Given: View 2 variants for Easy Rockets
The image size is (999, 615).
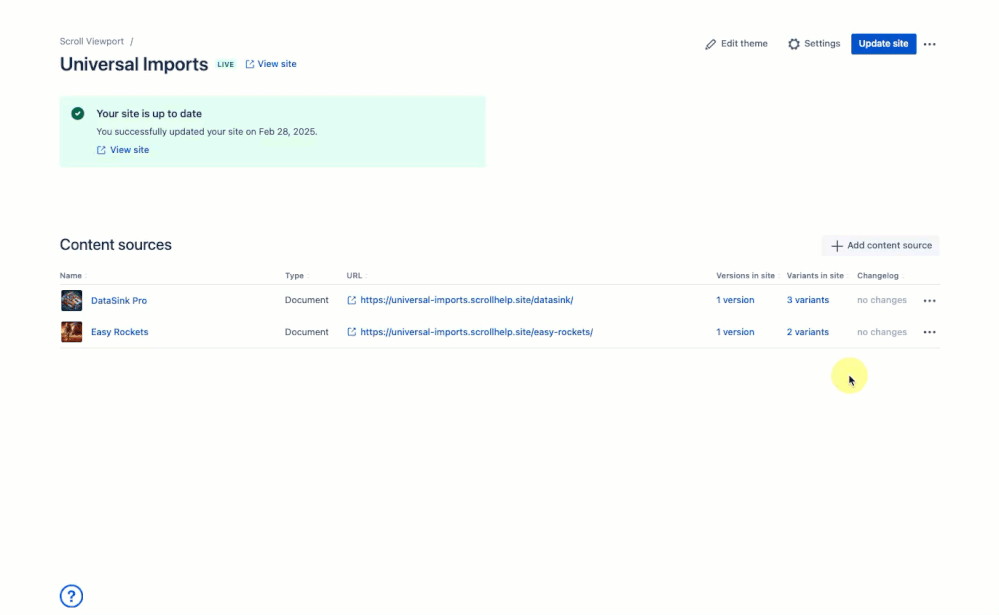Looking at the screenshot, I should (x=808, y=332).
